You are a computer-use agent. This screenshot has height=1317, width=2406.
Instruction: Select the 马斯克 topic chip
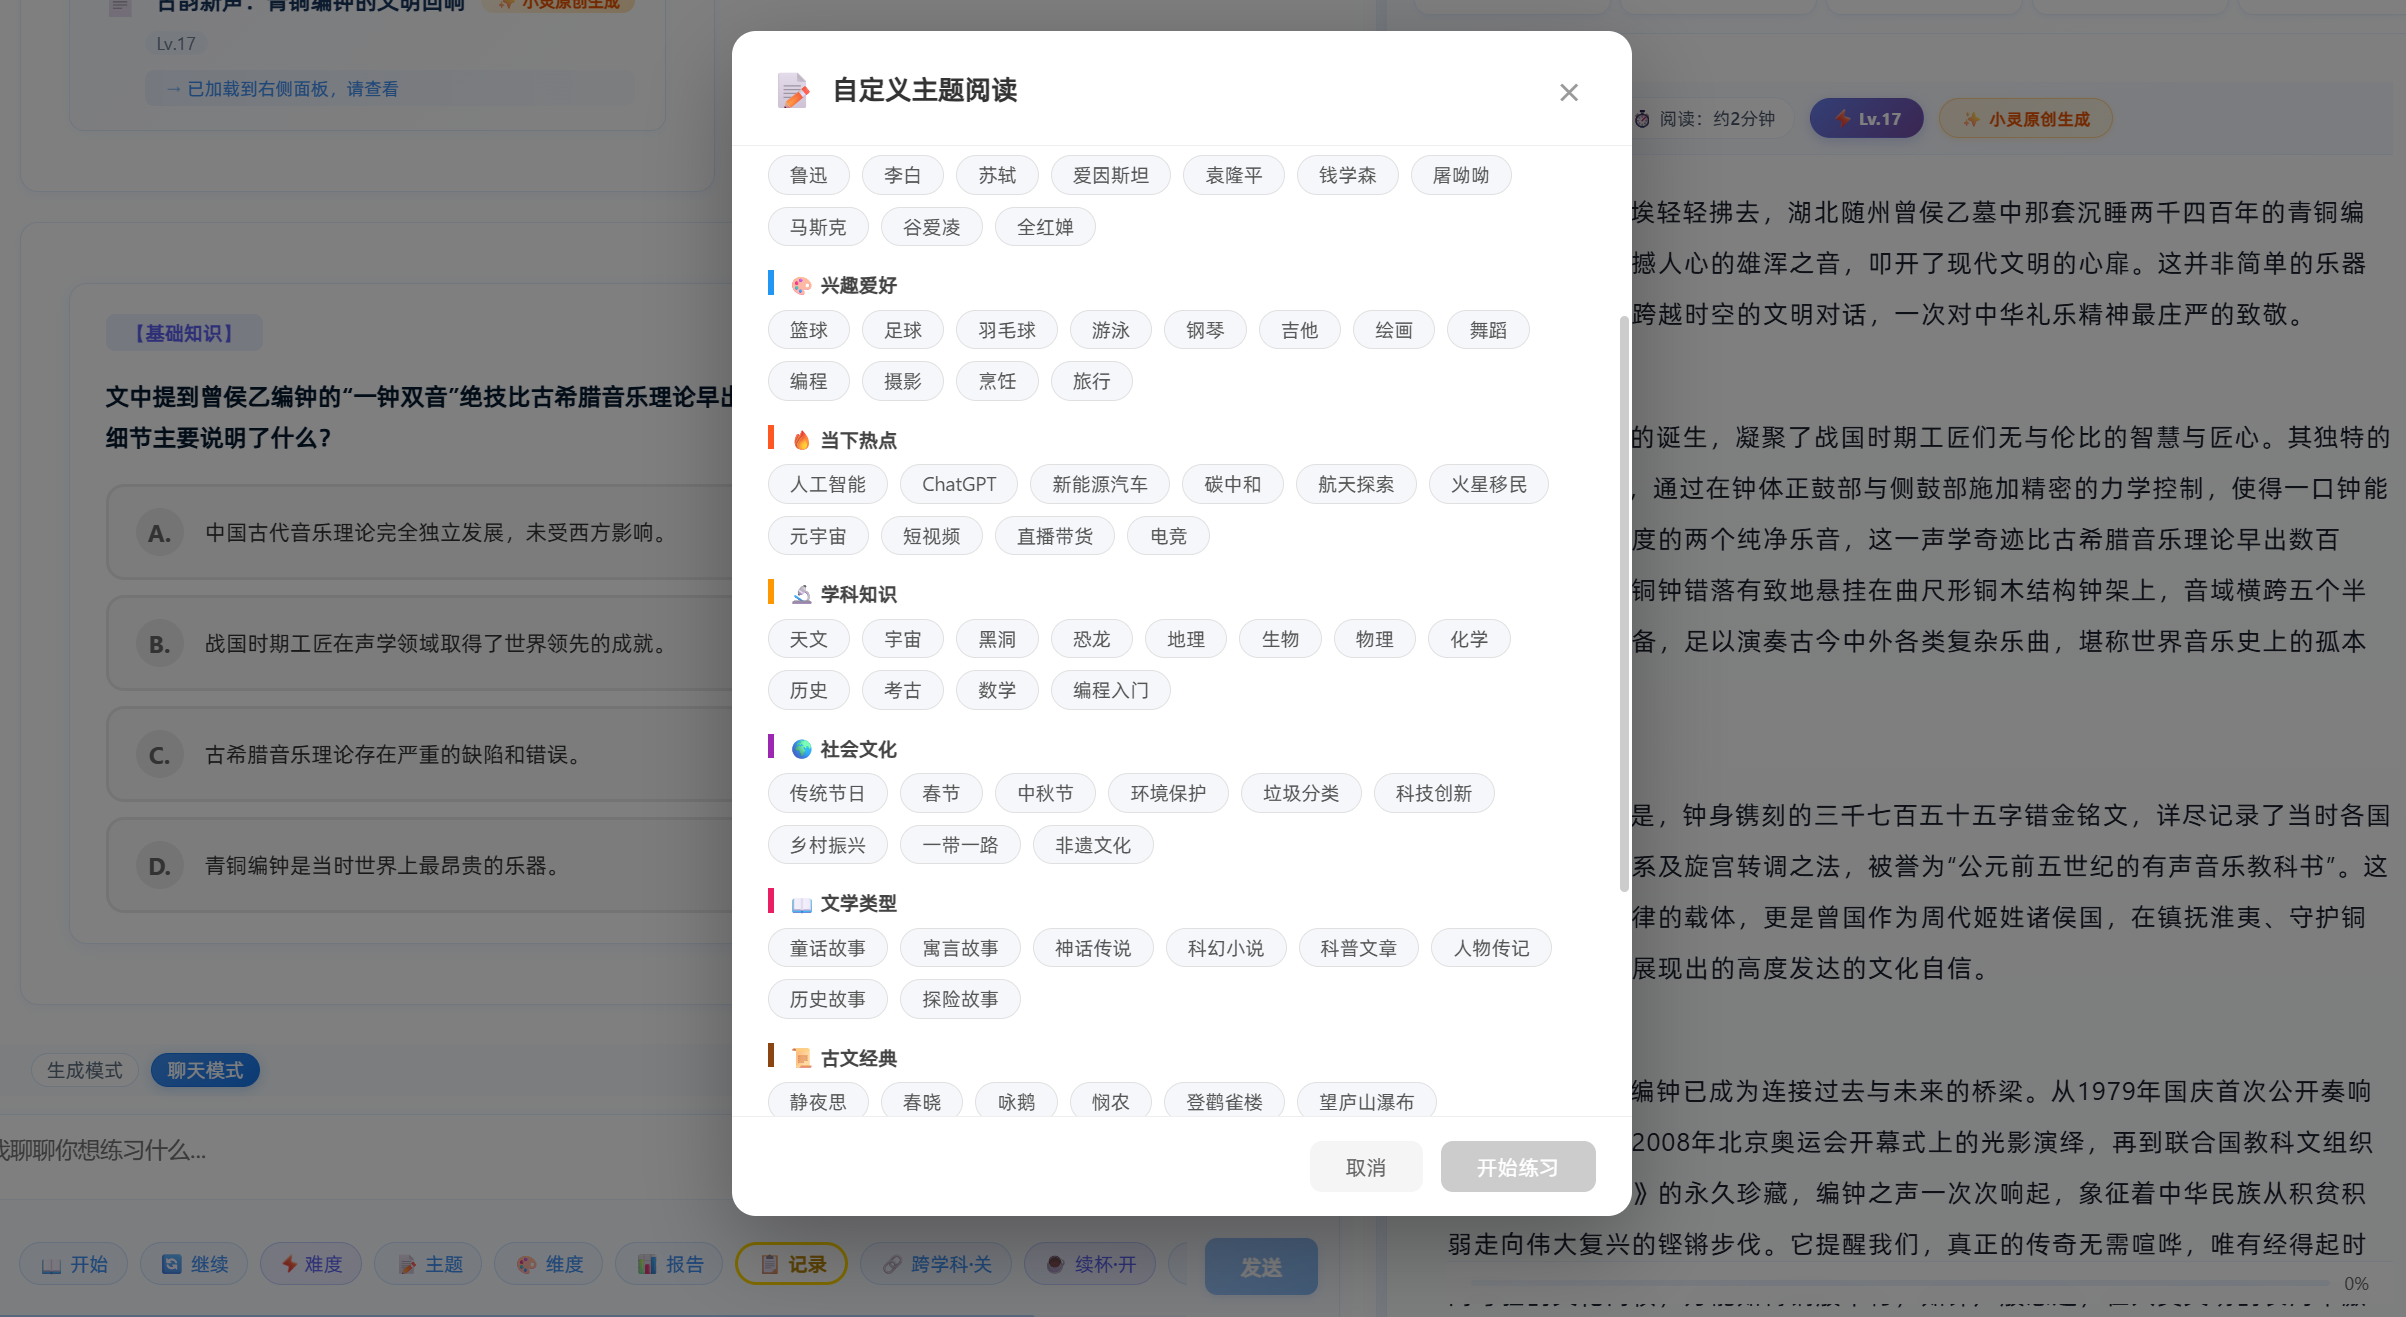pos(818,227)
